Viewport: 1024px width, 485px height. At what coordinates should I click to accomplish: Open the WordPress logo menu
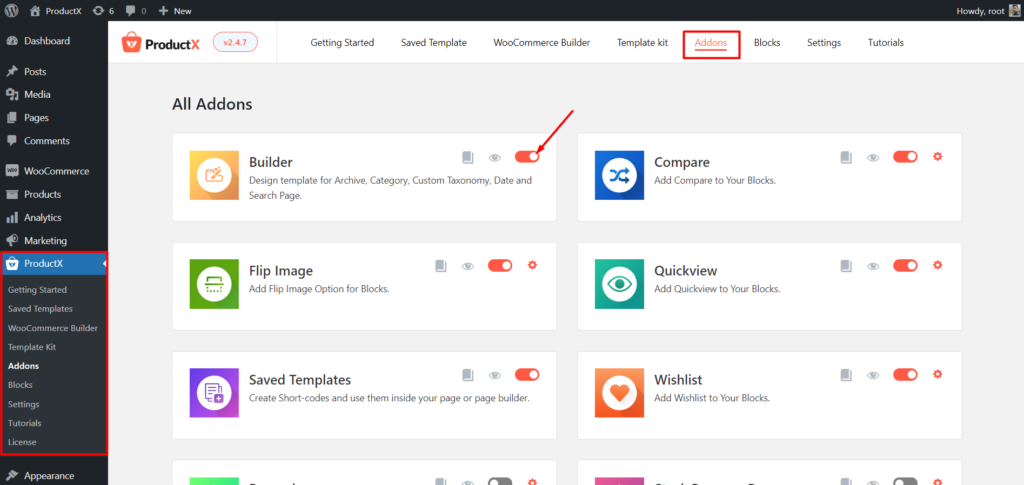point(11,10)
